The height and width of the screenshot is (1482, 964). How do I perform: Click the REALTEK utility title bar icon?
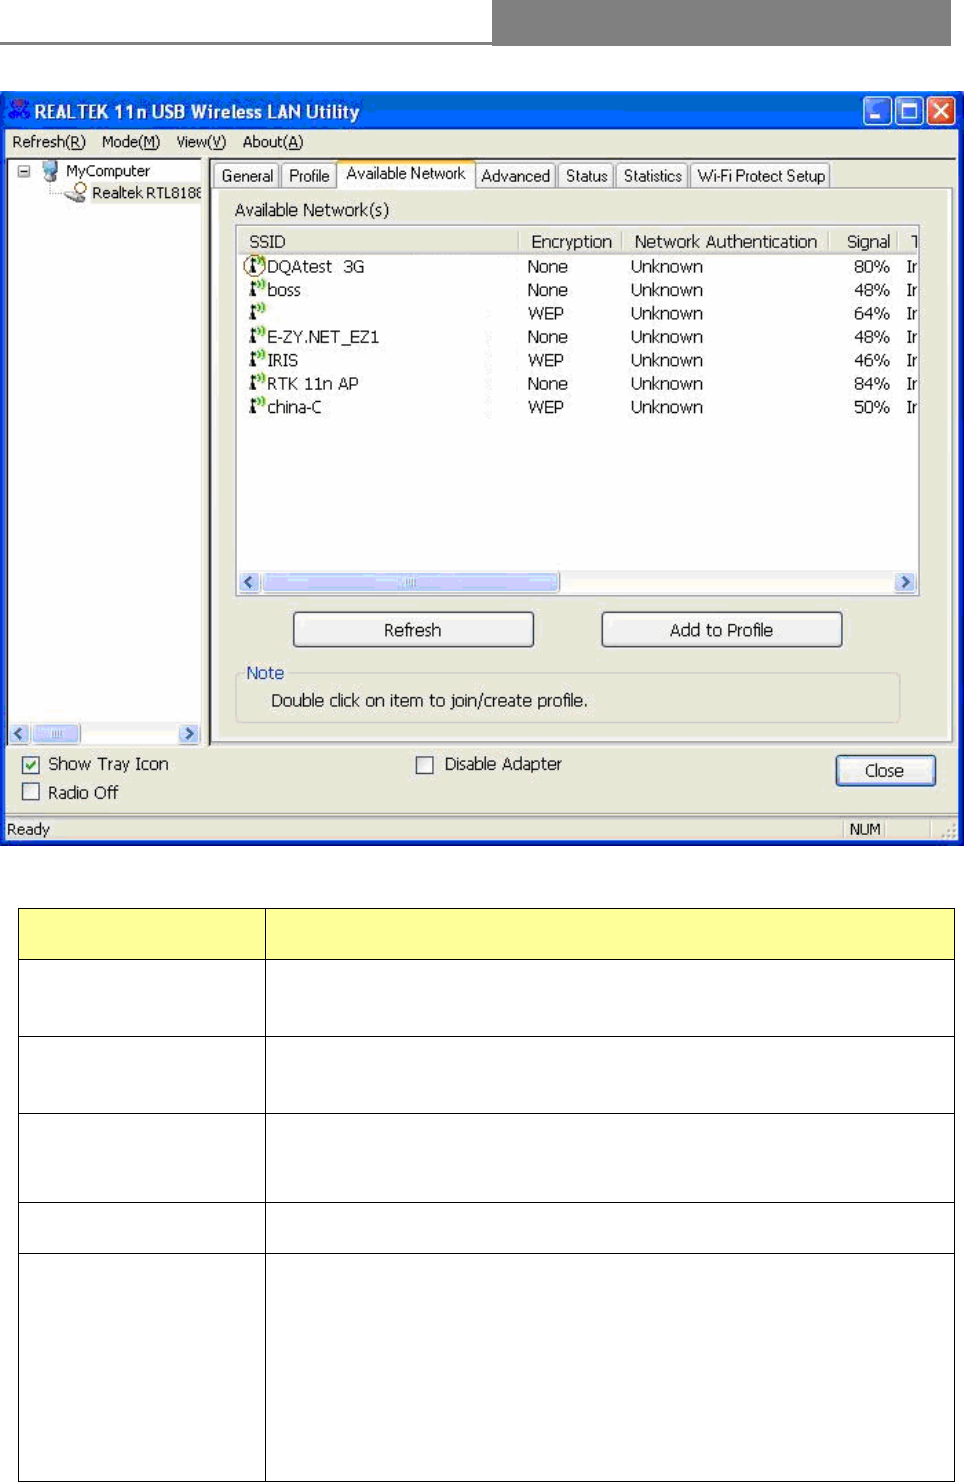click(x=18, y=110)
